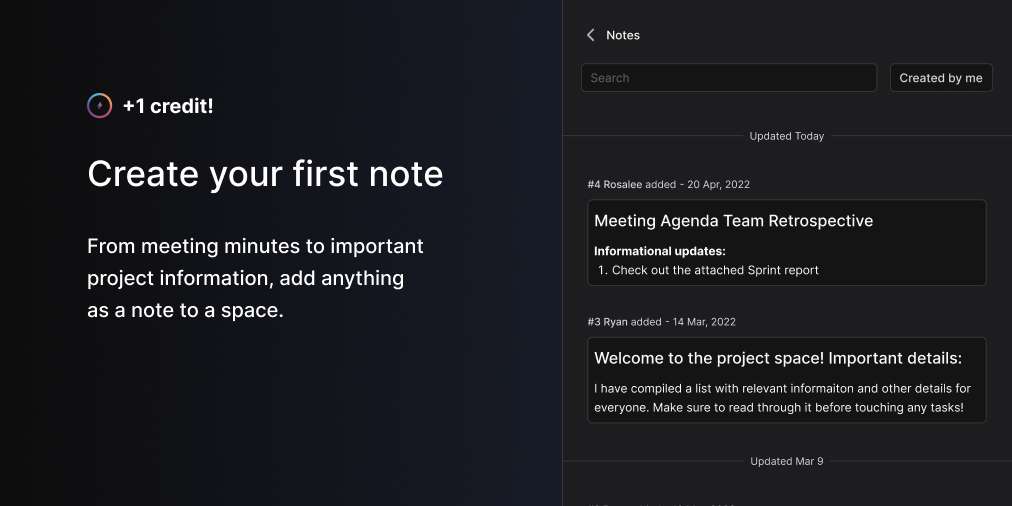Toggle the Created by me filter
This screenshot has height=506, width=1012.
pyautogui.click(x=940, y=78)
